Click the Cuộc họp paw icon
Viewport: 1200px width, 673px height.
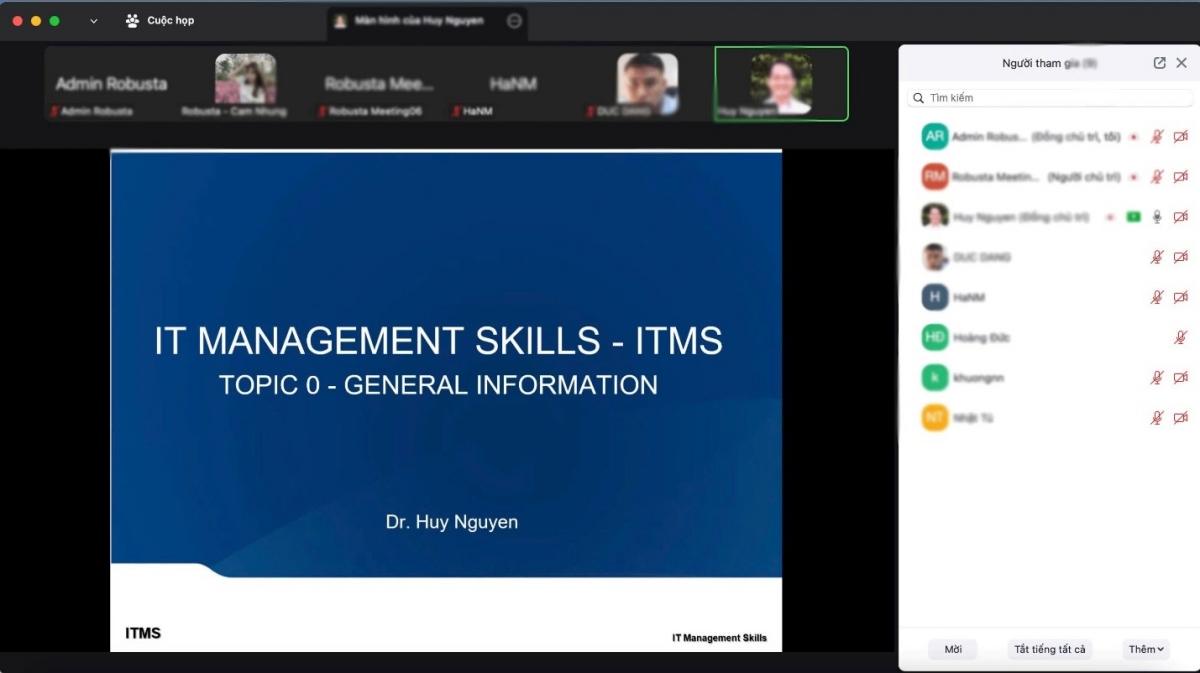[x=132, y=21]
